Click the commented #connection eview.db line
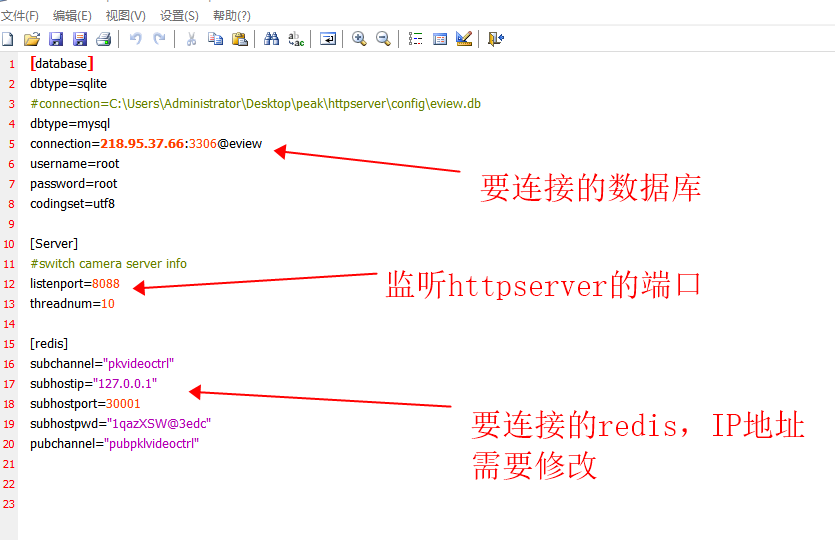 [x=256, y=104]
